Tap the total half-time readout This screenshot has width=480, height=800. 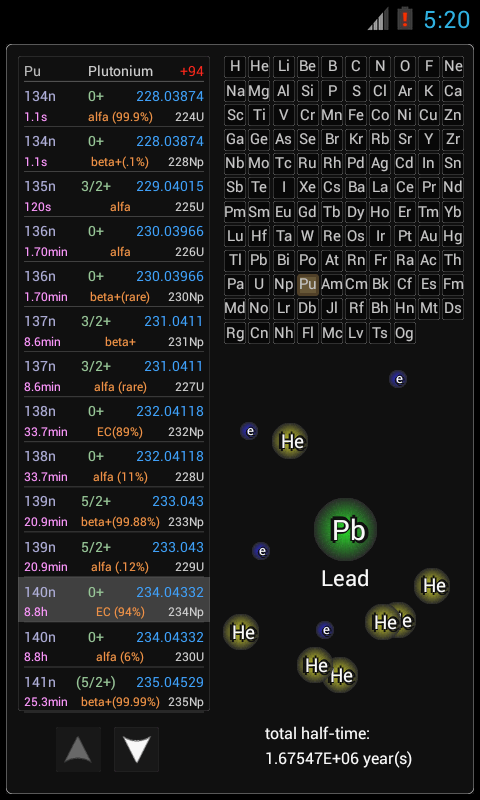click(339, 746)
